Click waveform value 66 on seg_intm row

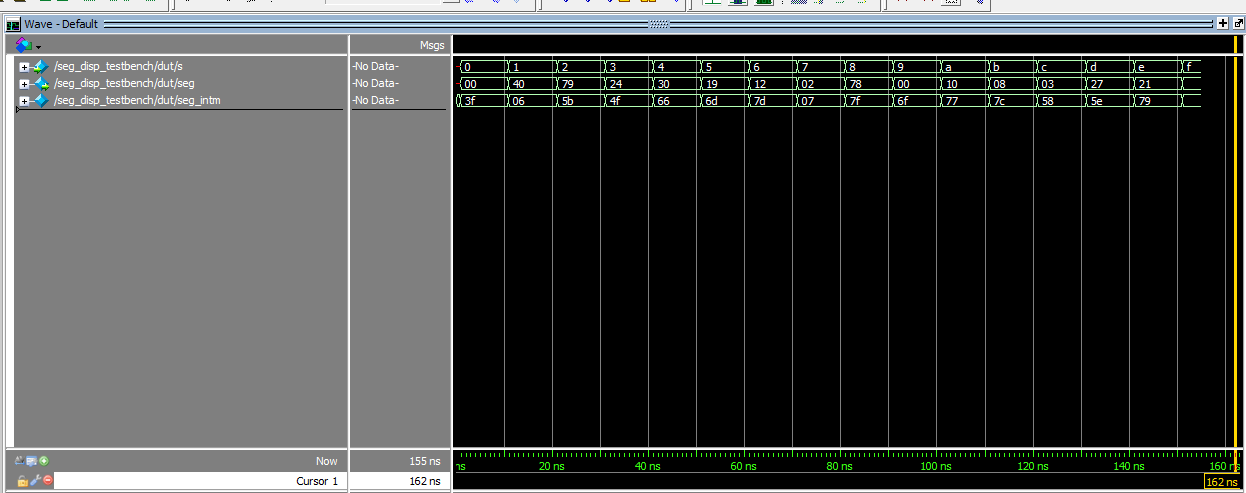pos(662,101)
